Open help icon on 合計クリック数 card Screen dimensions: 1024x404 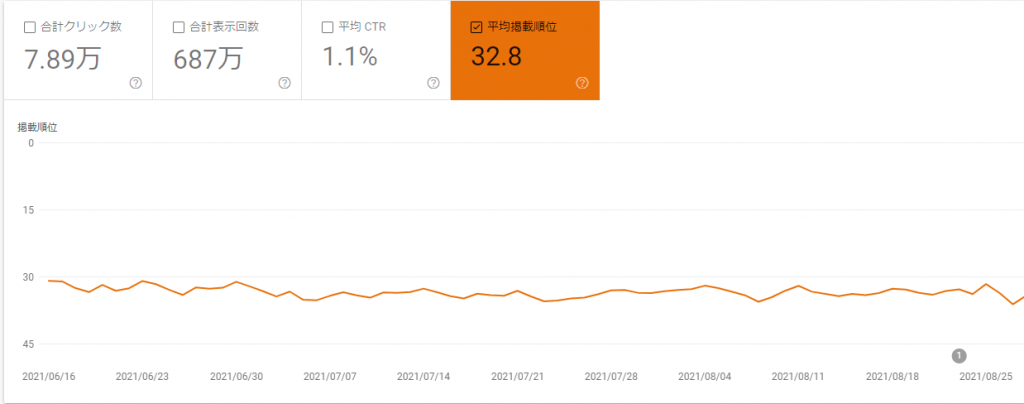coord(136,83)
